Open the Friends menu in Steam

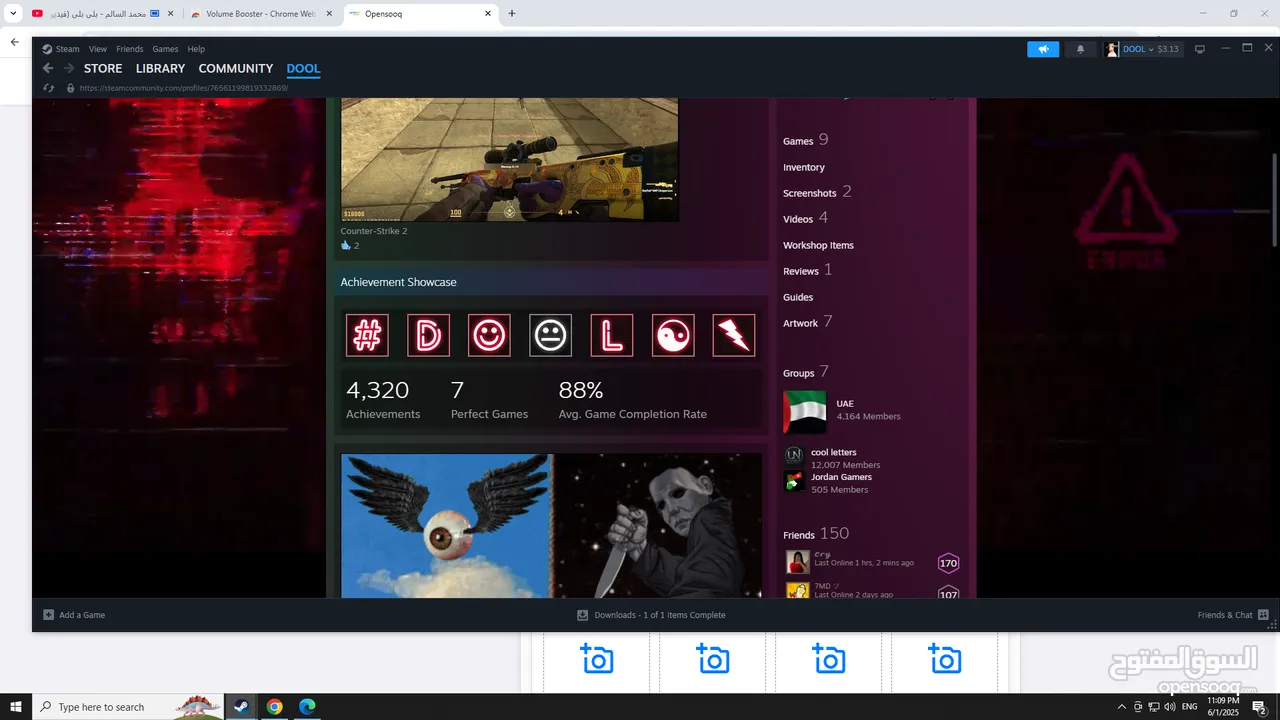[x=130, y=49]
